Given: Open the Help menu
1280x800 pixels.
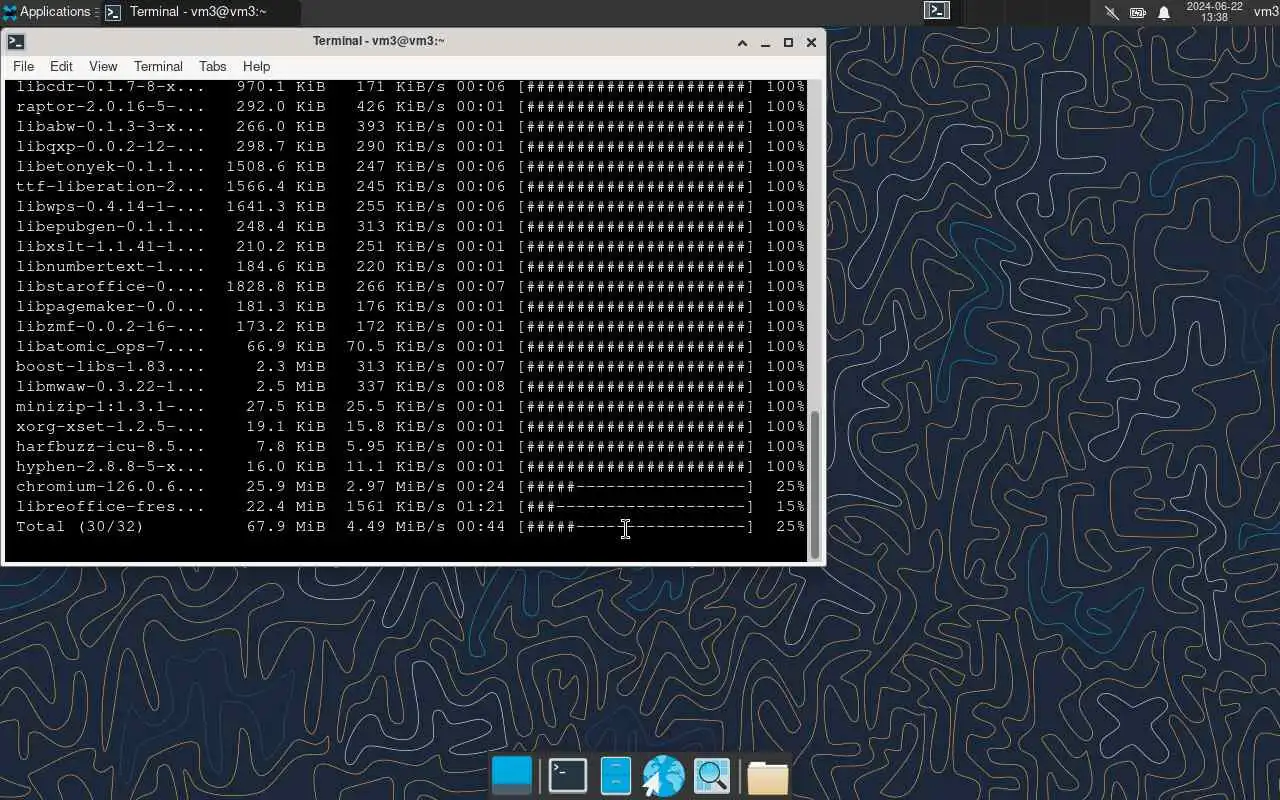Looking at the screenshot, I should (x=256, y=66).
